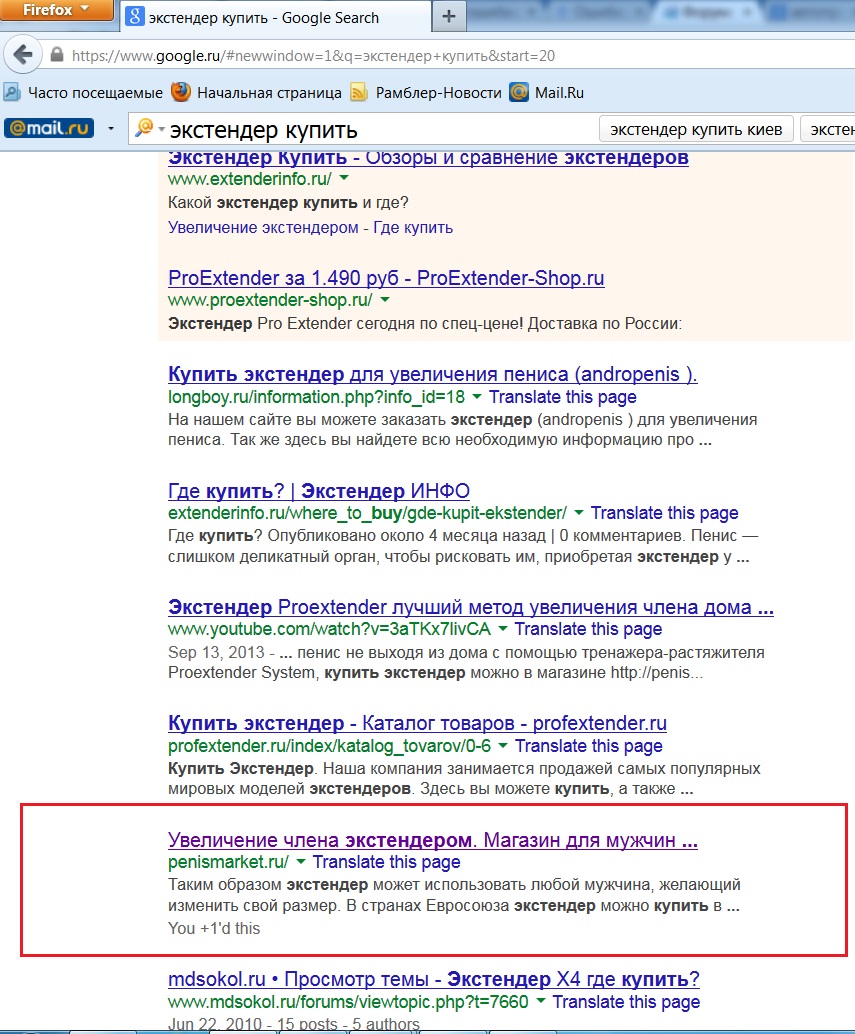Viewport: 855px width, 1034px height.
Task: Open 'Экстендер Купить - Обзоры и сравнение' ad link
Action: [428, 158]
